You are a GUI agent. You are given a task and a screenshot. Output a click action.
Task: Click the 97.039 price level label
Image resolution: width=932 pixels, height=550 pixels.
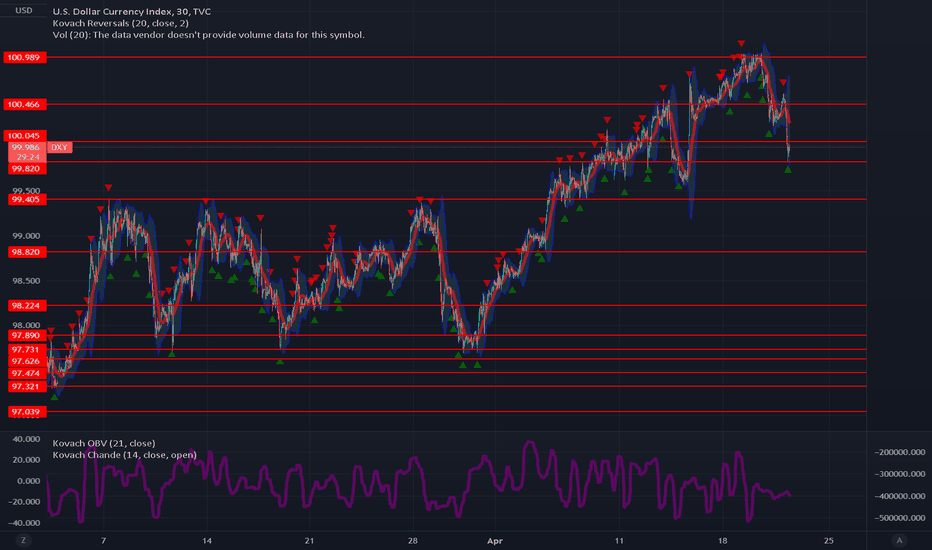click(x=27, y=411)
